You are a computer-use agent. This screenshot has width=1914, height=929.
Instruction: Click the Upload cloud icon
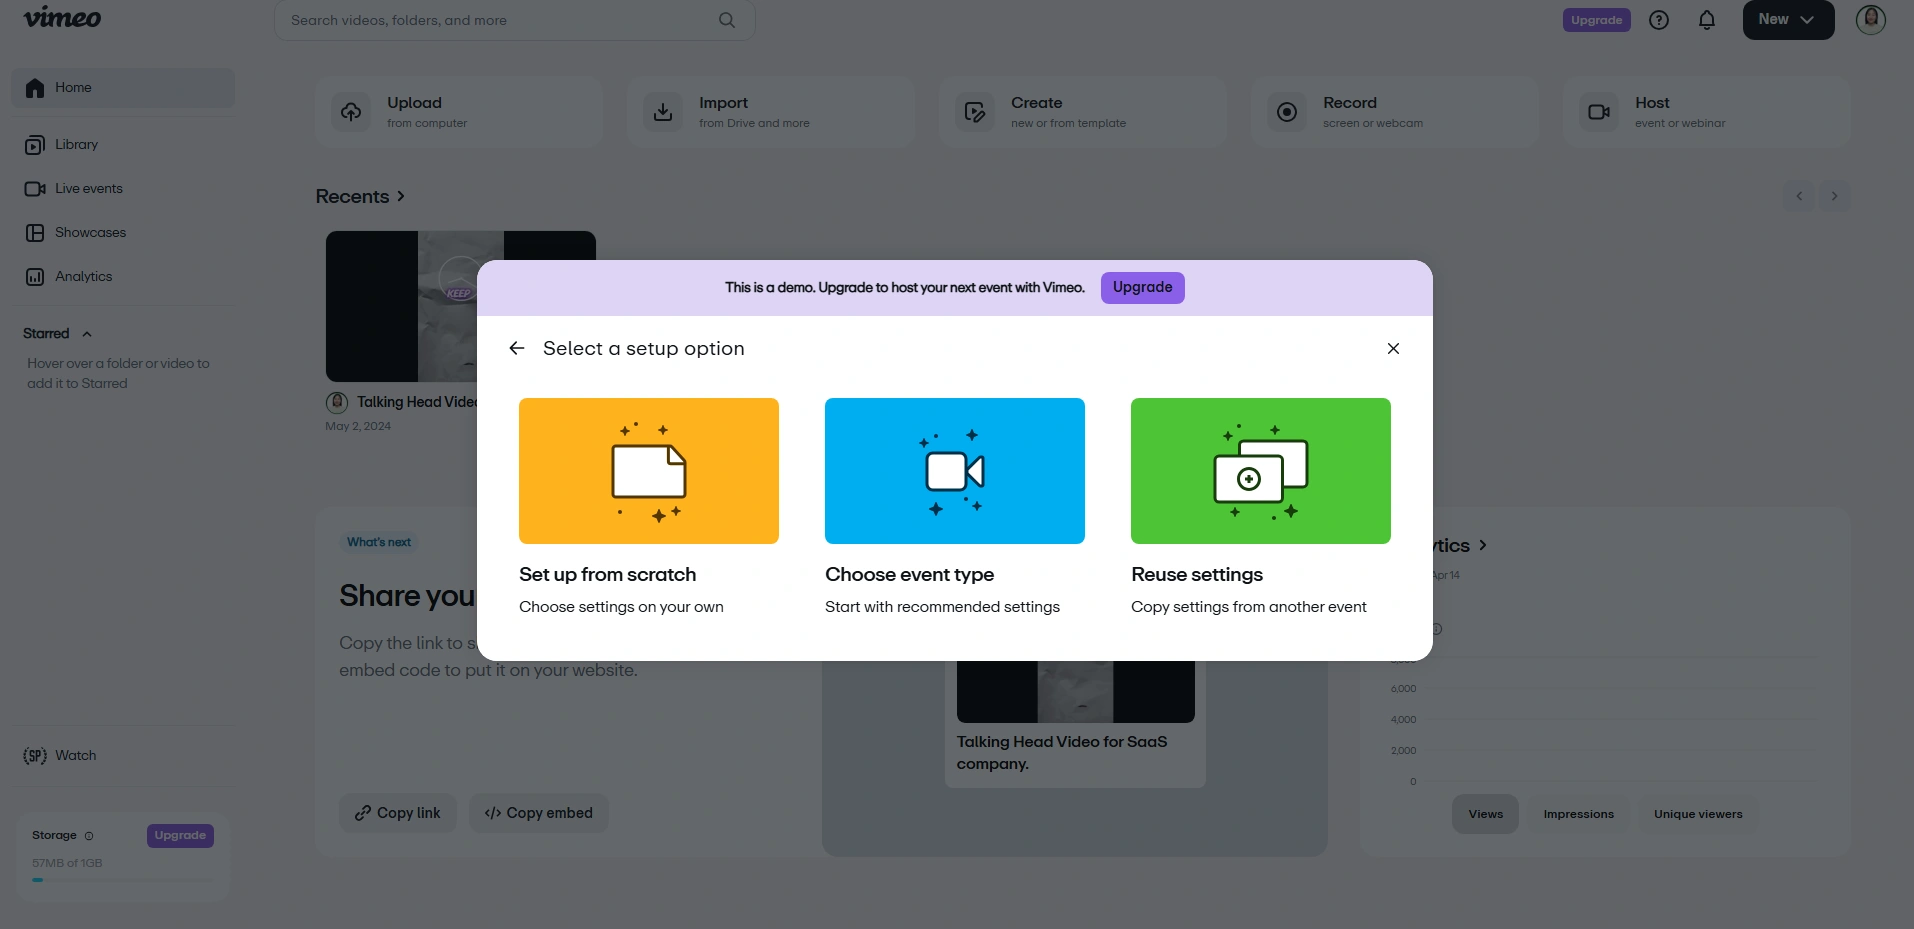351,112
